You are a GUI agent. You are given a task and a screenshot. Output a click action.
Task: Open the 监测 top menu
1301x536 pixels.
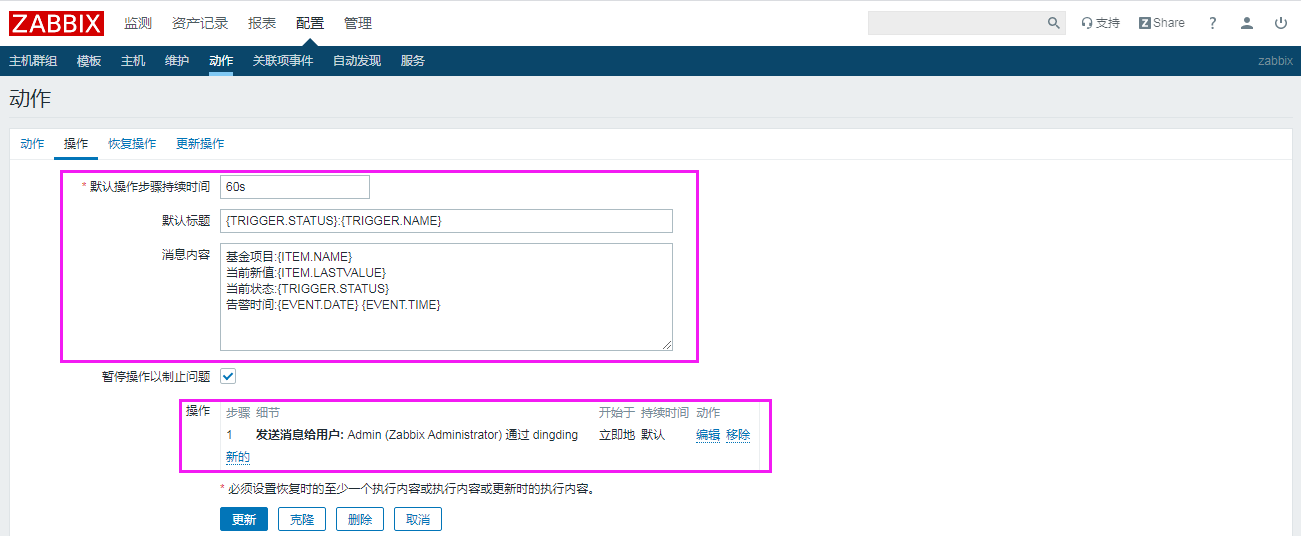(x=138, y=23)
